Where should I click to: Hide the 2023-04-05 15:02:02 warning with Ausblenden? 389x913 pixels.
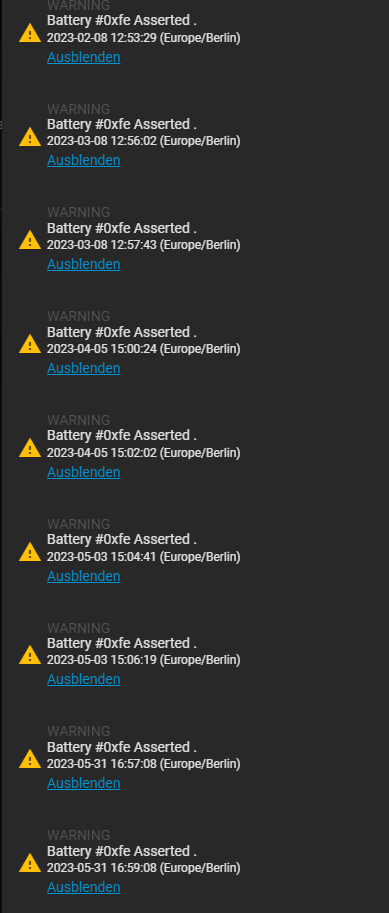pos(84,472)
